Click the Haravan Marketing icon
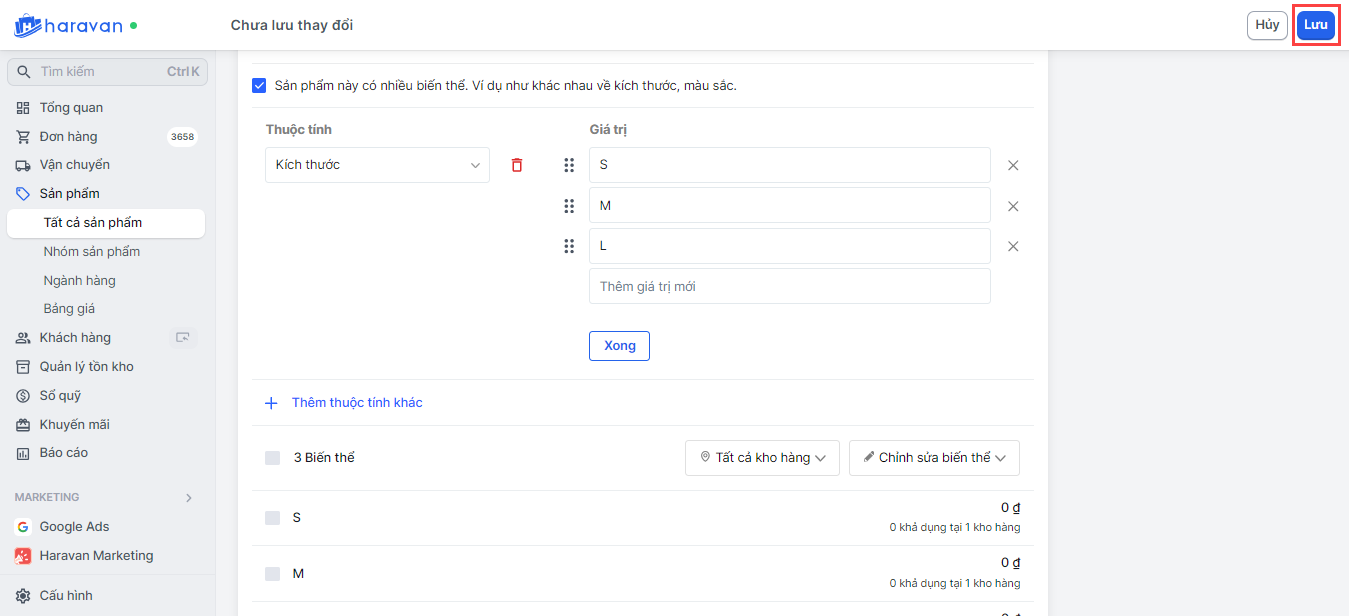The width and height of the screenshot is (1349, 616). coord(23,556)
